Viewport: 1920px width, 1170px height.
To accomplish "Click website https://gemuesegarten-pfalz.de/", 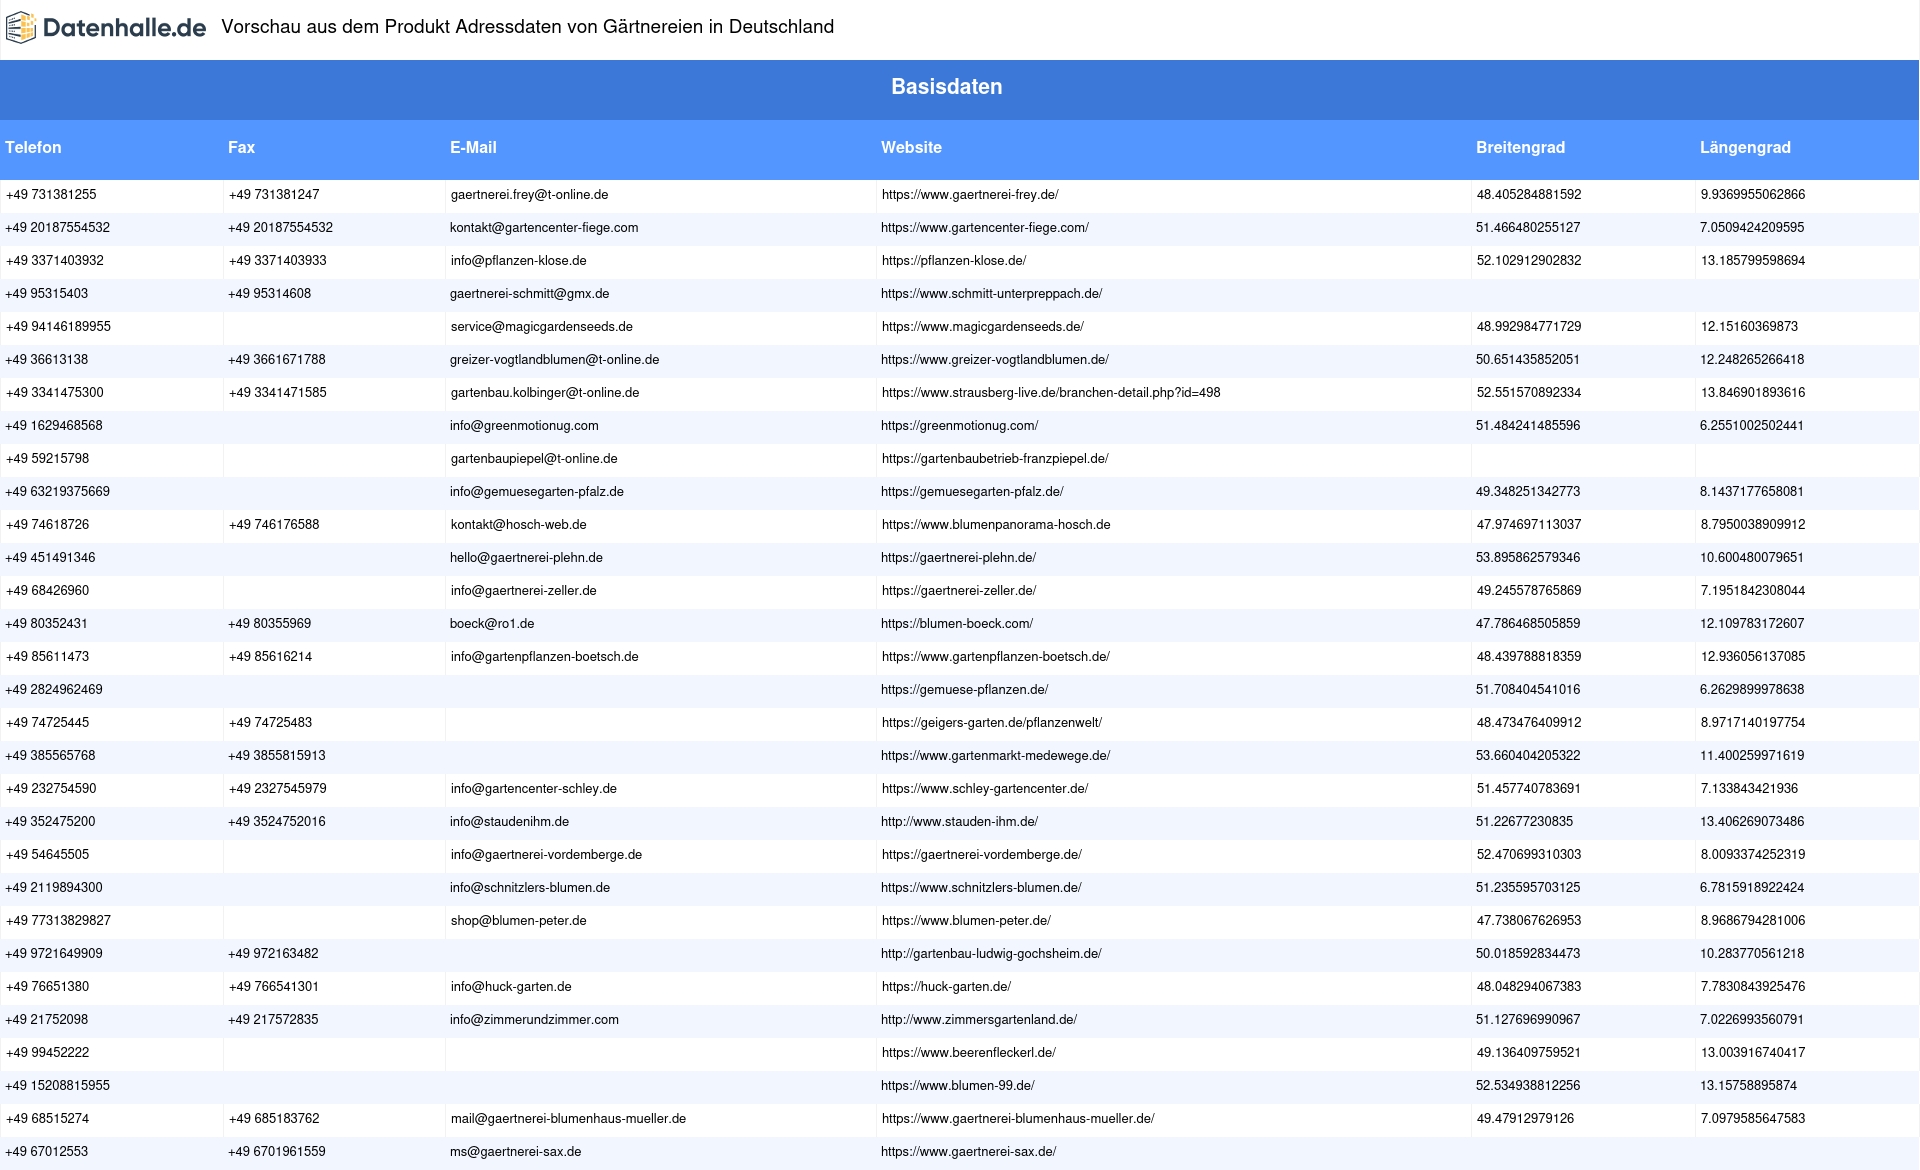I will pyautogui.click(x=972, y=492).
